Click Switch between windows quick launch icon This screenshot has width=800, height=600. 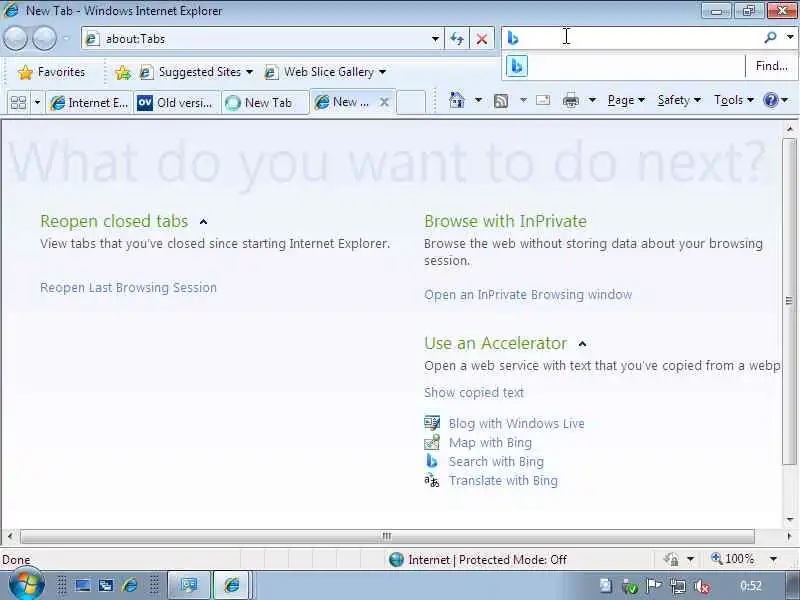(x=106, y=585)
